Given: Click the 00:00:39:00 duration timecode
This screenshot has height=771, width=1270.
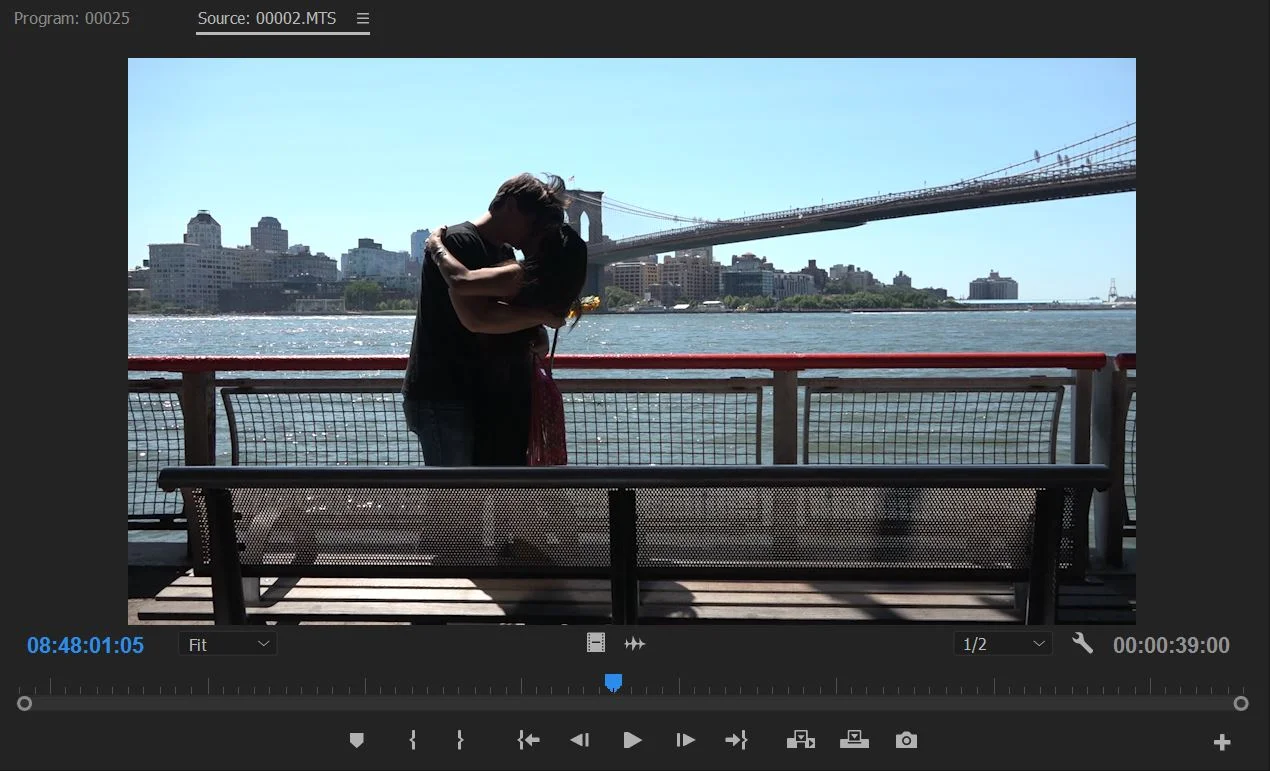Looking at the screenshot, I should (1171, 645).
